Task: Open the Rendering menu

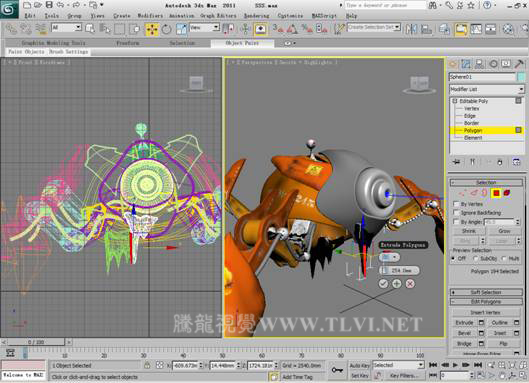Action: (256, 16)
